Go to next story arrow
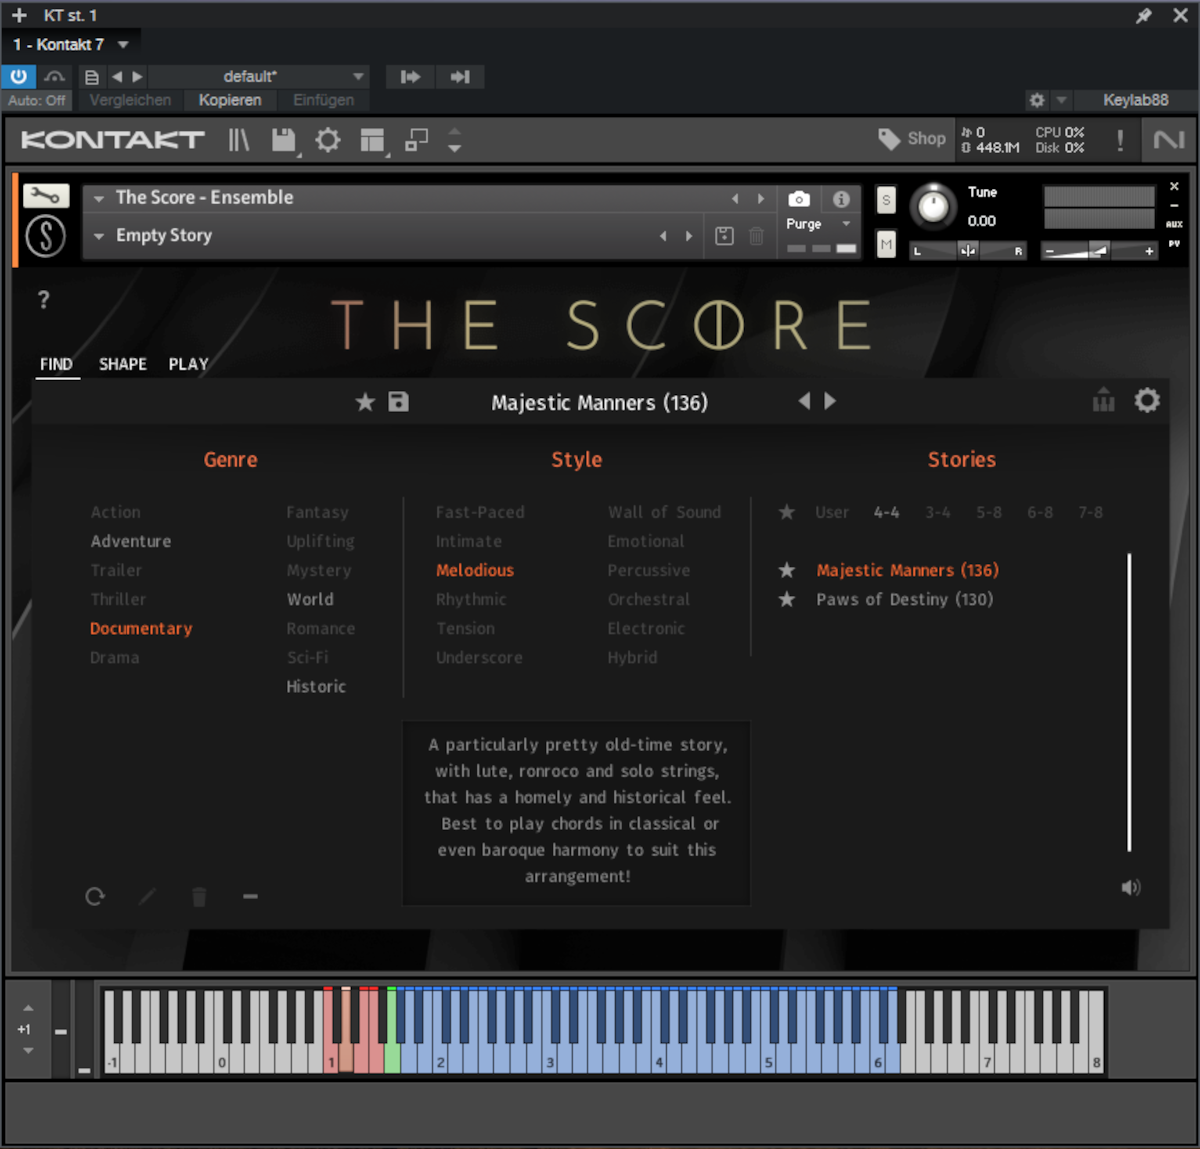Image resolution: width=1200 pixels, height=1149 pixels. (830, 401)
